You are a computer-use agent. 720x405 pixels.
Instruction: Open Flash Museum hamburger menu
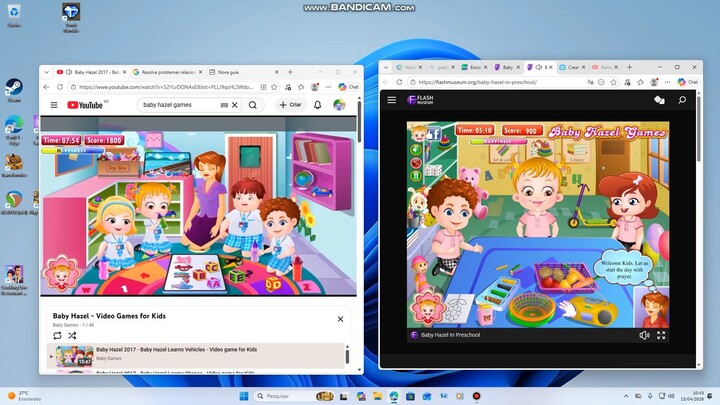[x=392, y=100]
